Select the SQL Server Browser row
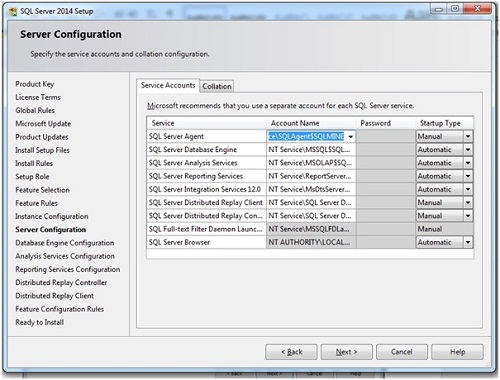Viewport: 500px width, 380px height. [x=206, y=242]
